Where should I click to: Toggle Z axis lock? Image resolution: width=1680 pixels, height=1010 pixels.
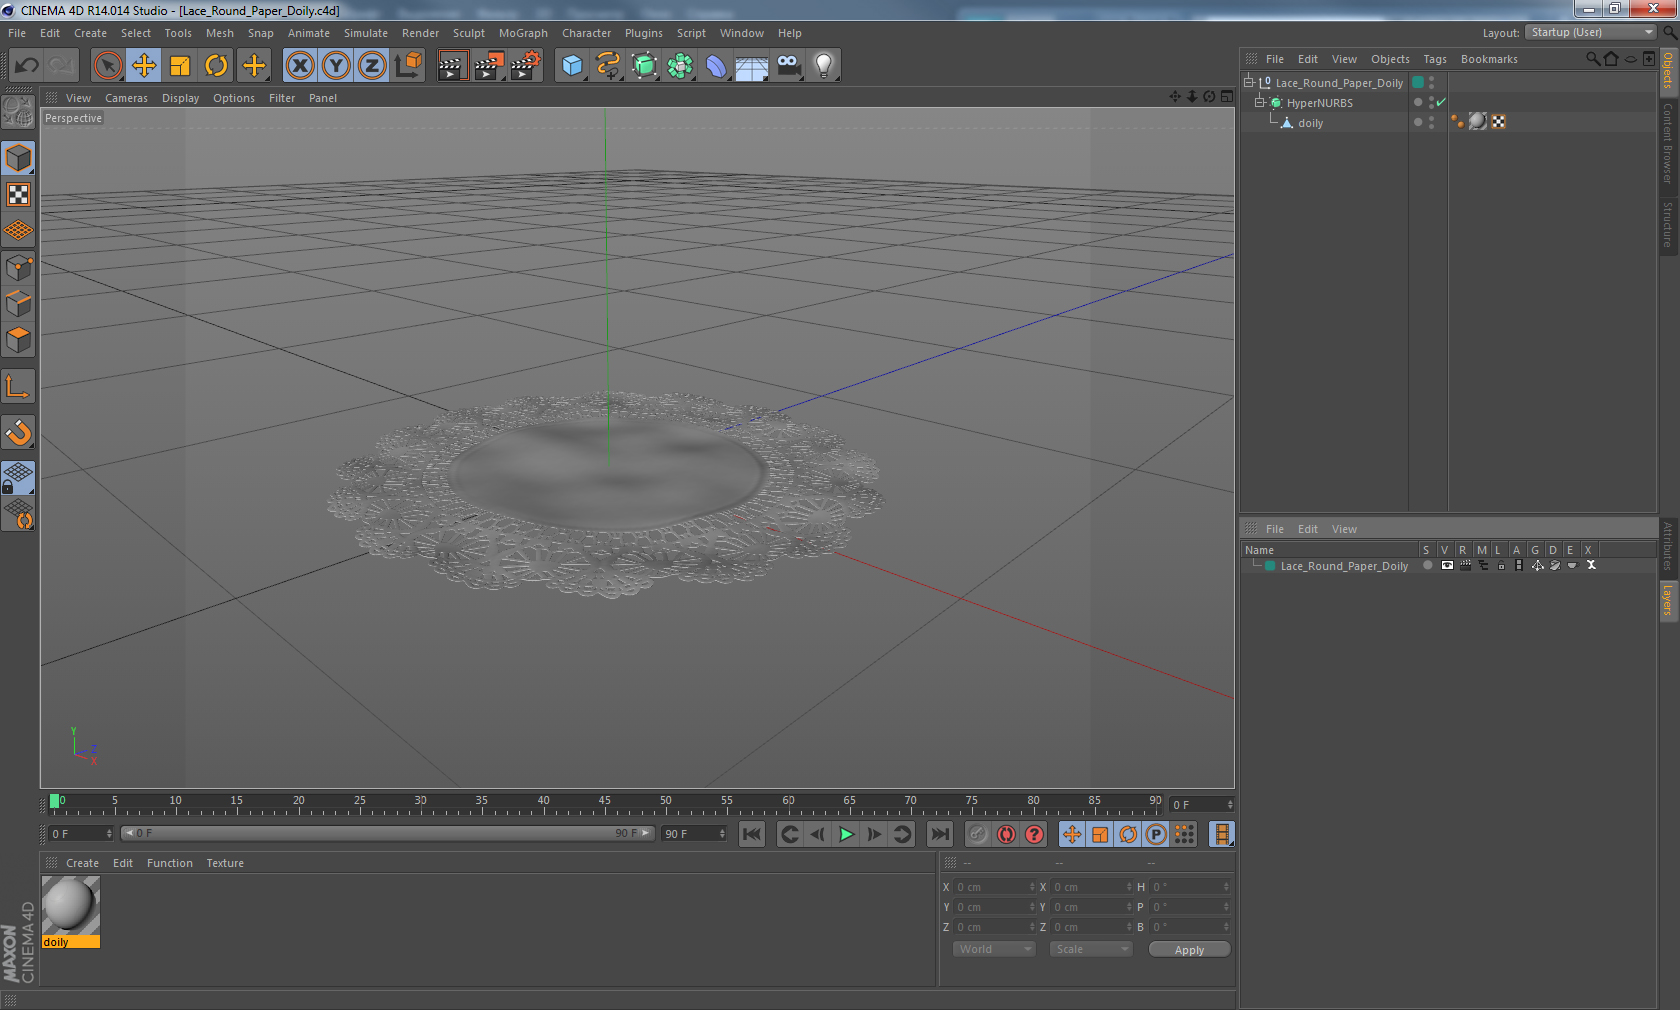click(372, 66)
